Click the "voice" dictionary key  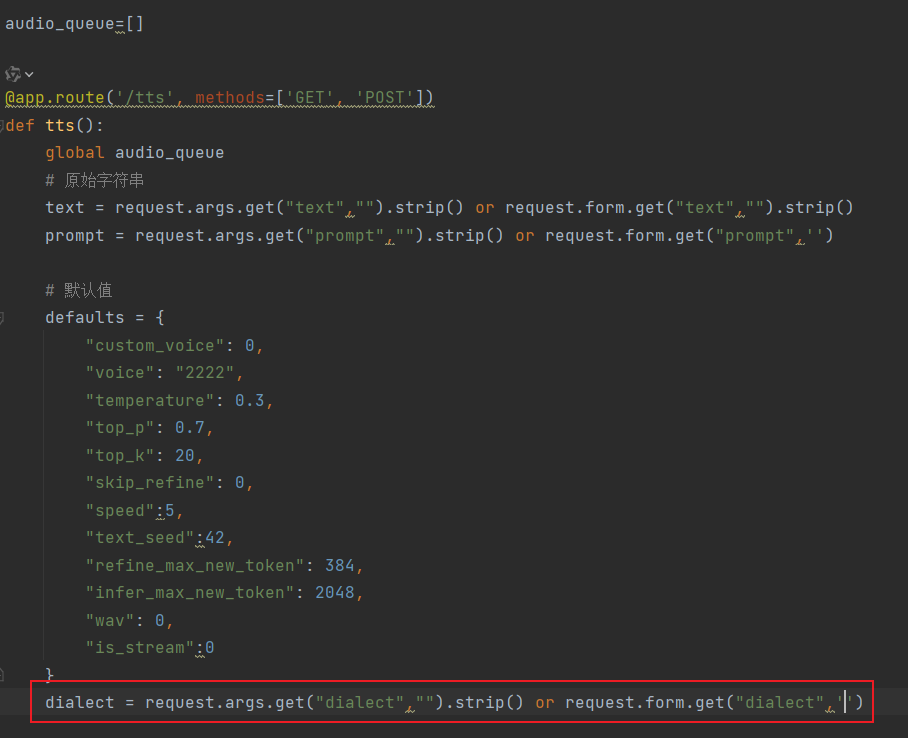[x=120, y=372]
